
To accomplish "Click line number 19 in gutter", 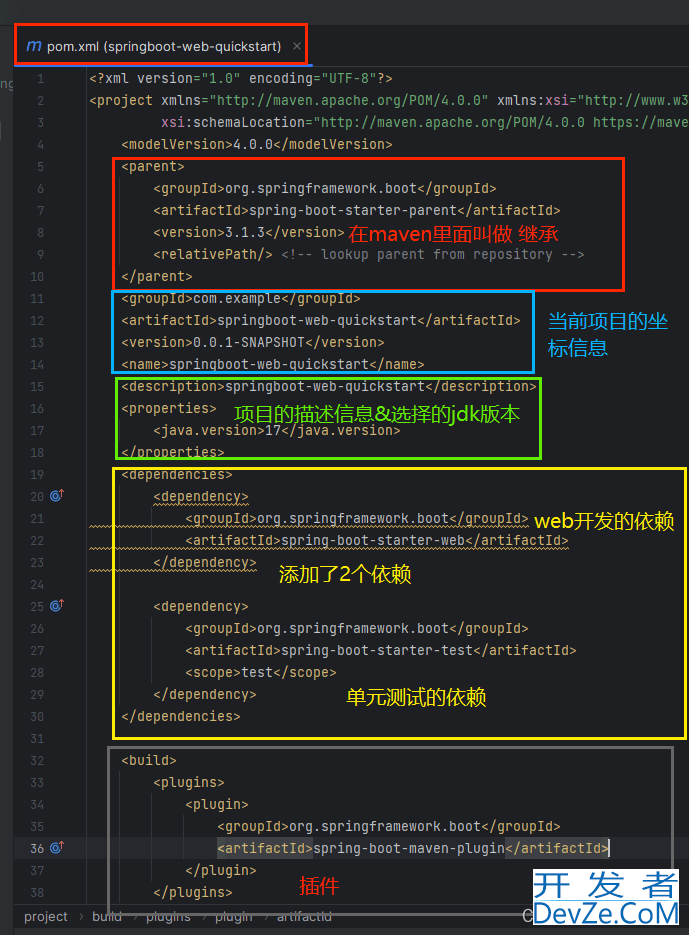I will click(37, 475).
